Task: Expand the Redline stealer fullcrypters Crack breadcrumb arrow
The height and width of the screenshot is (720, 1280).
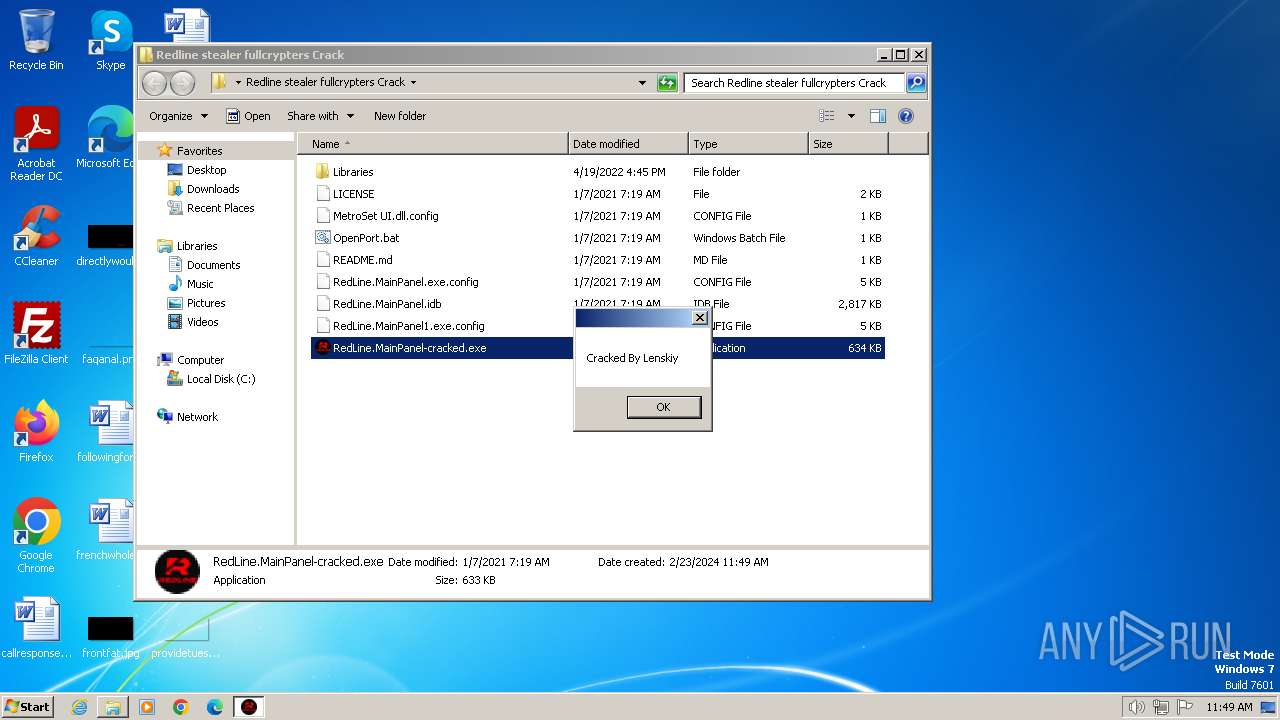Action: tap(413, 83)
